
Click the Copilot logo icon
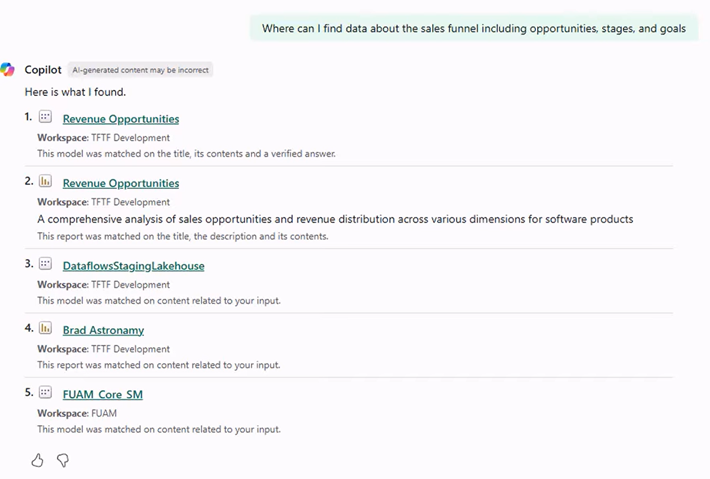(x=8, y=69)
